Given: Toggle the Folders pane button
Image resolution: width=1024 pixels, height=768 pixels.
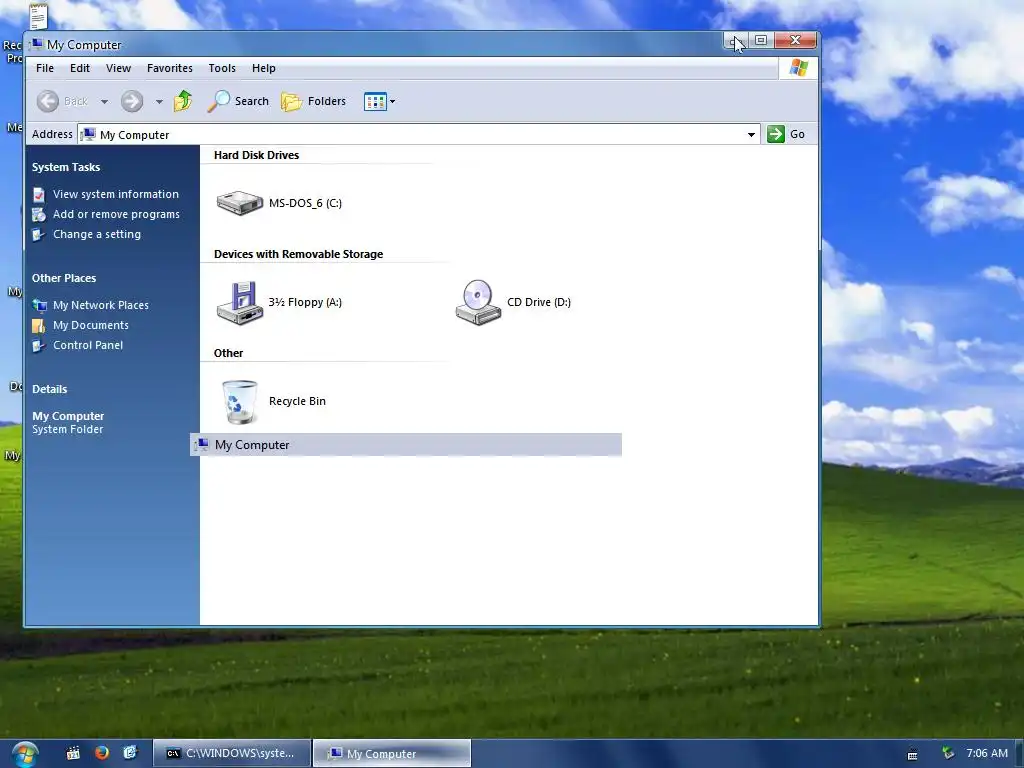Looking at the screenshot, I should coord(313,101).
